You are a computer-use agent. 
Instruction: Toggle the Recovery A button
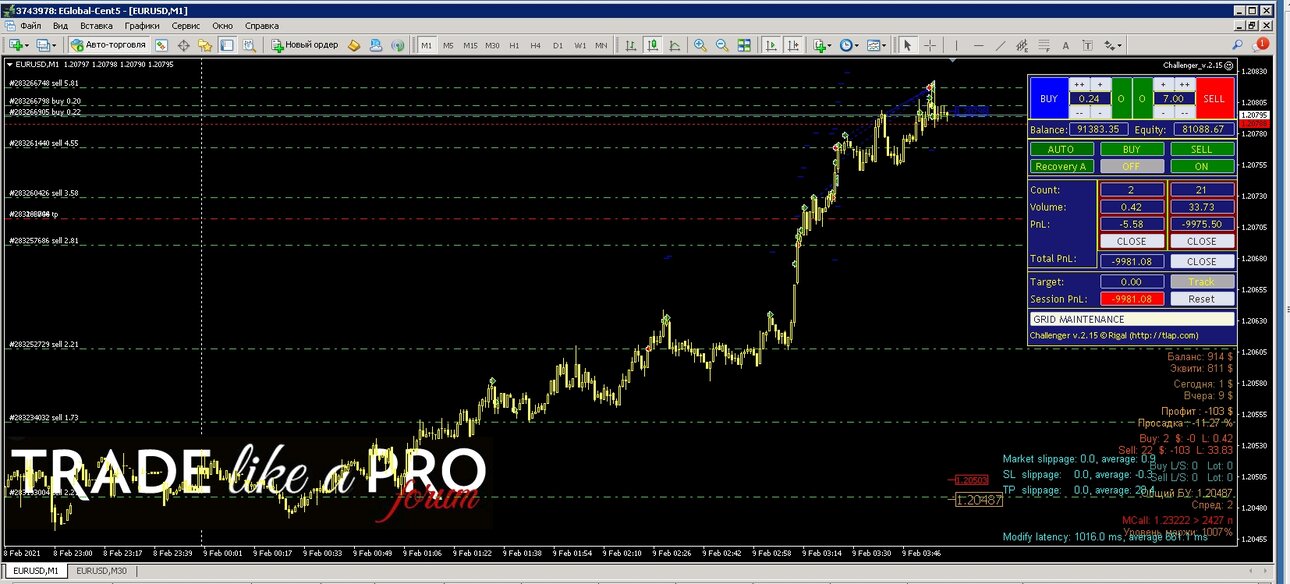[x=1060, y=166]
